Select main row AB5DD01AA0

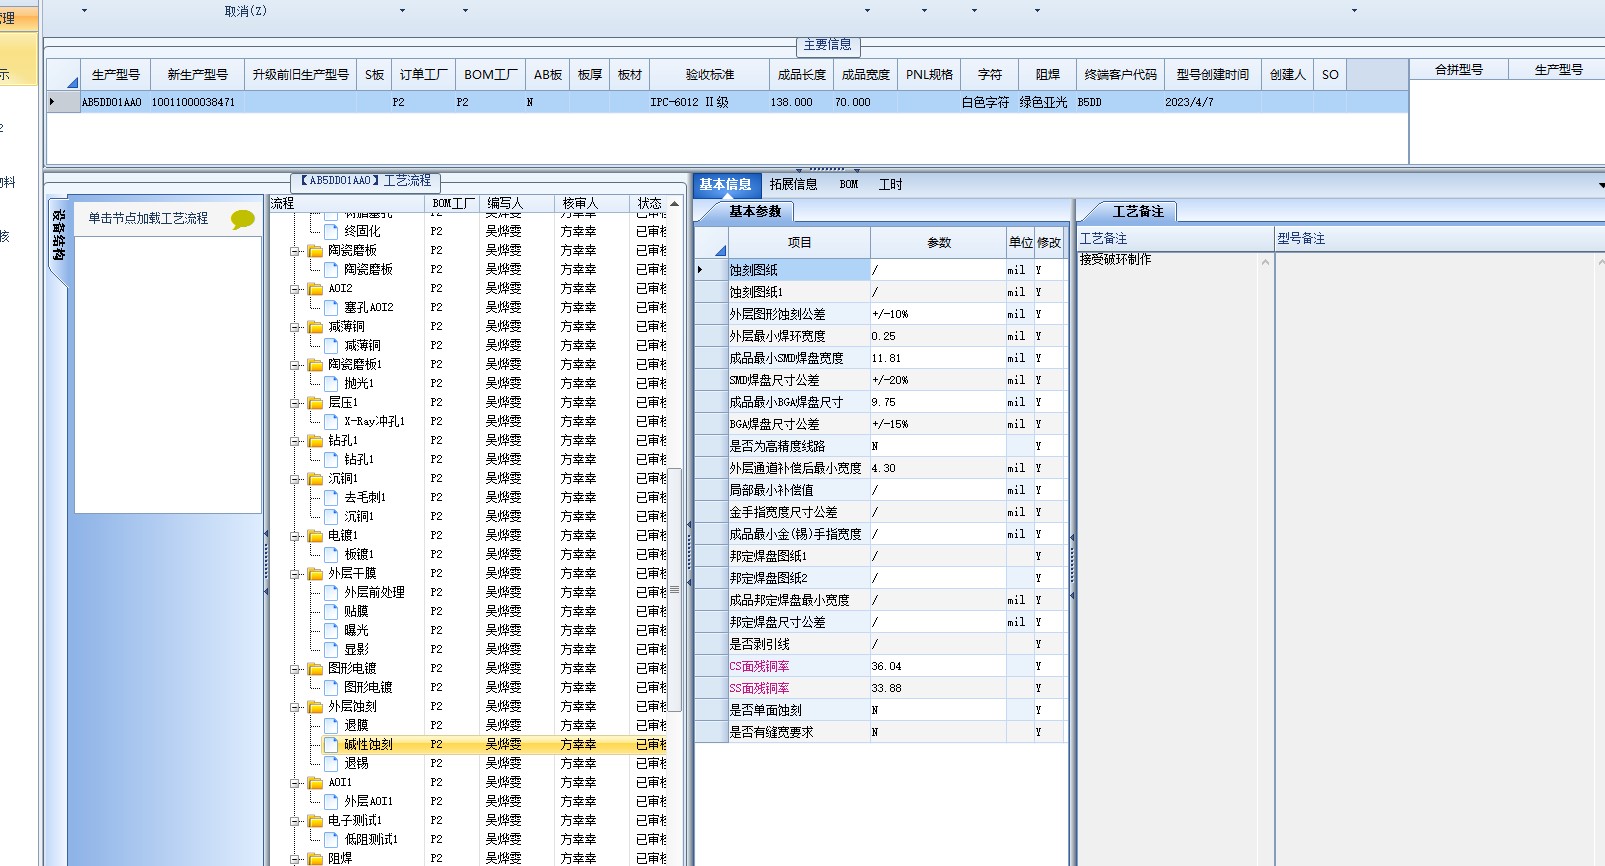[x=727, y=102]
